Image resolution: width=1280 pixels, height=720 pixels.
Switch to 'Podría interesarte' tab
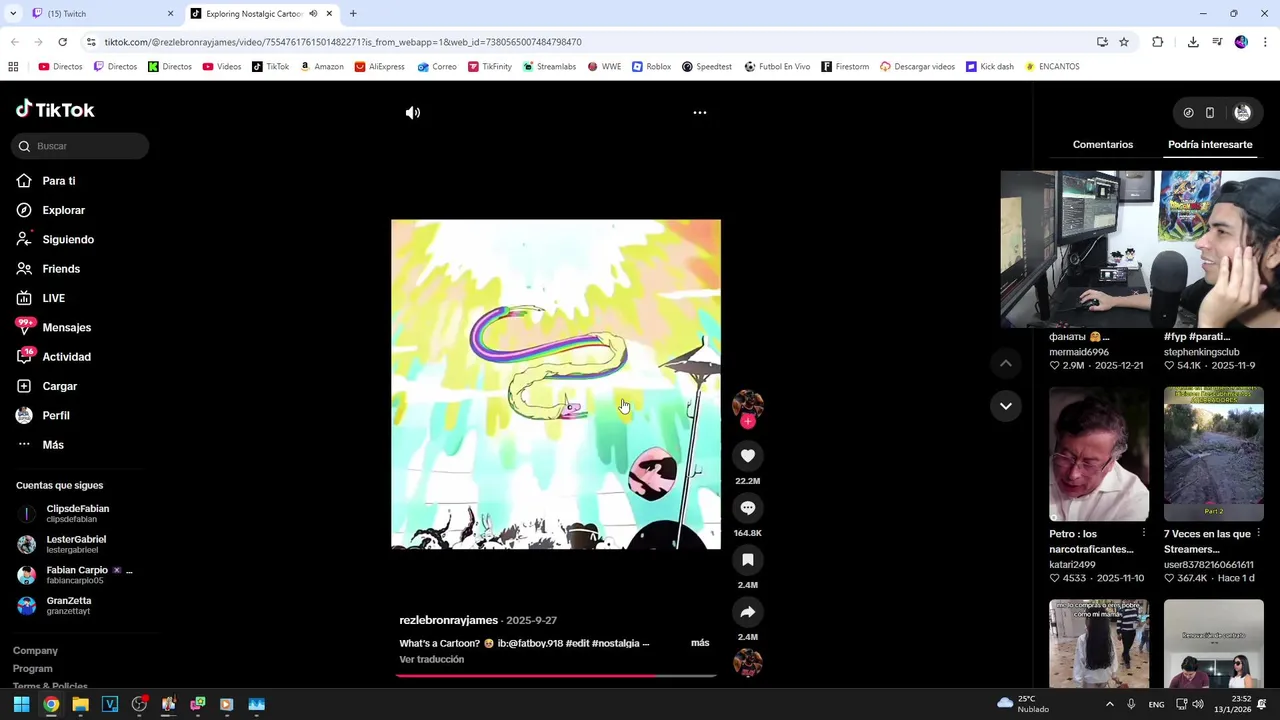point(1210,145)
